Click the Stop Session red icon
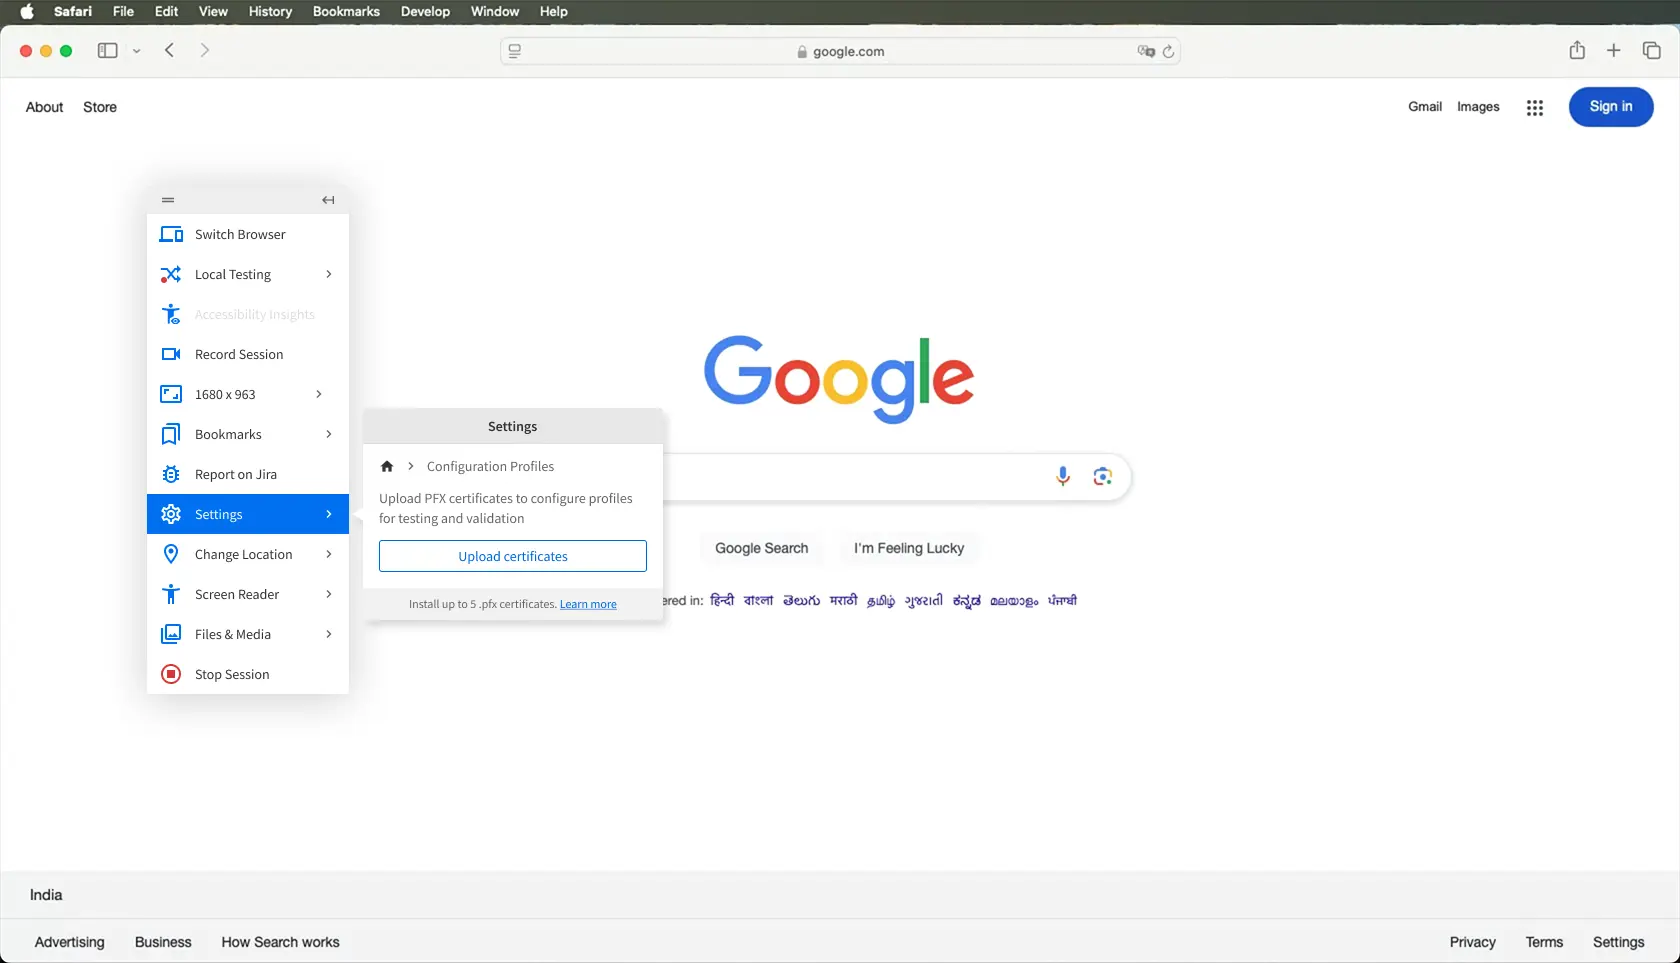 pyautogui.click(x=171, y=674)
